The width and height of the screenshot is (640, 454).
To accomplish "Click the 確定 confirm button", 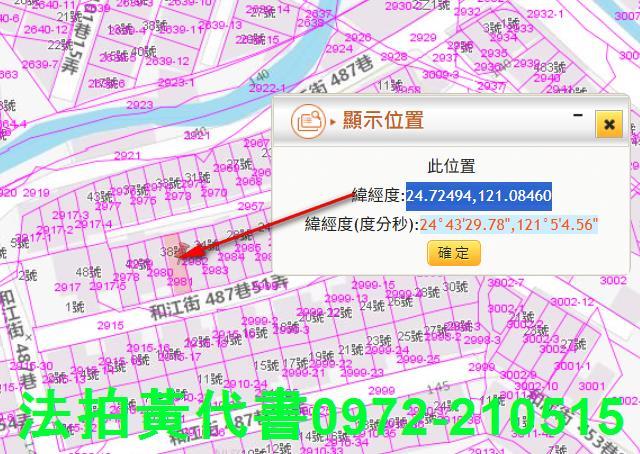I will pyautogui.click(x=453, y=253).
